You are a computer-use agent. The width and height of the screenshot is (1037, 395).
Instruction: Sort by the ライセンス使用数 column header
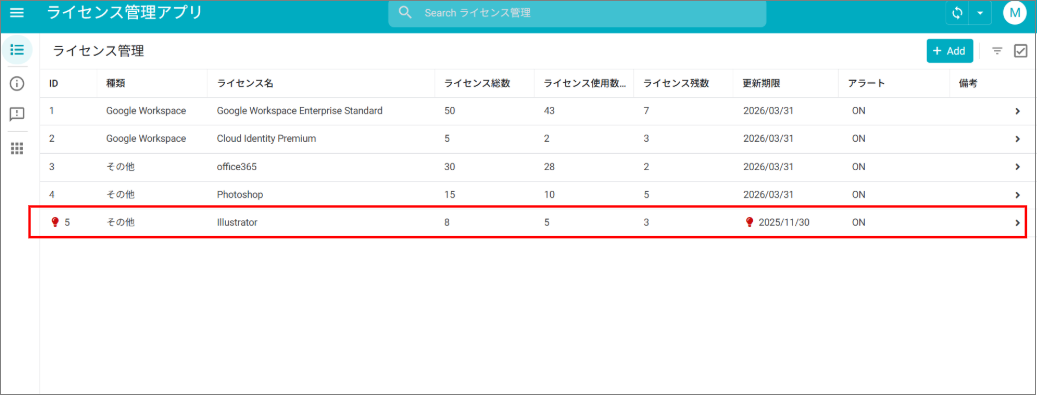[585, 83]
